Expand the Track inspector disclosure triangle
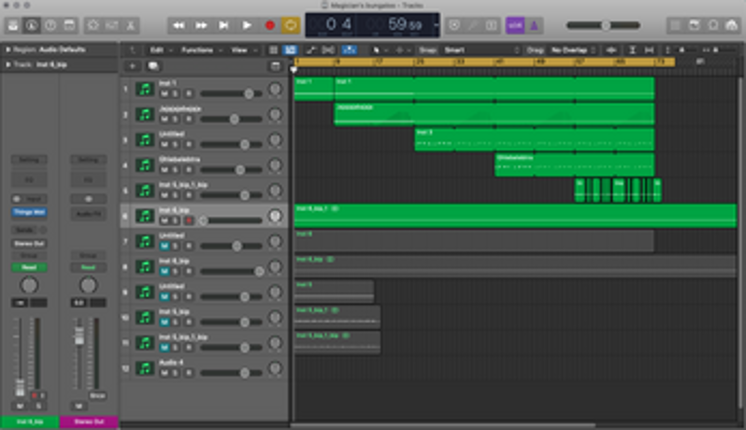Screen dimensions: 746x430 (8, 65)
